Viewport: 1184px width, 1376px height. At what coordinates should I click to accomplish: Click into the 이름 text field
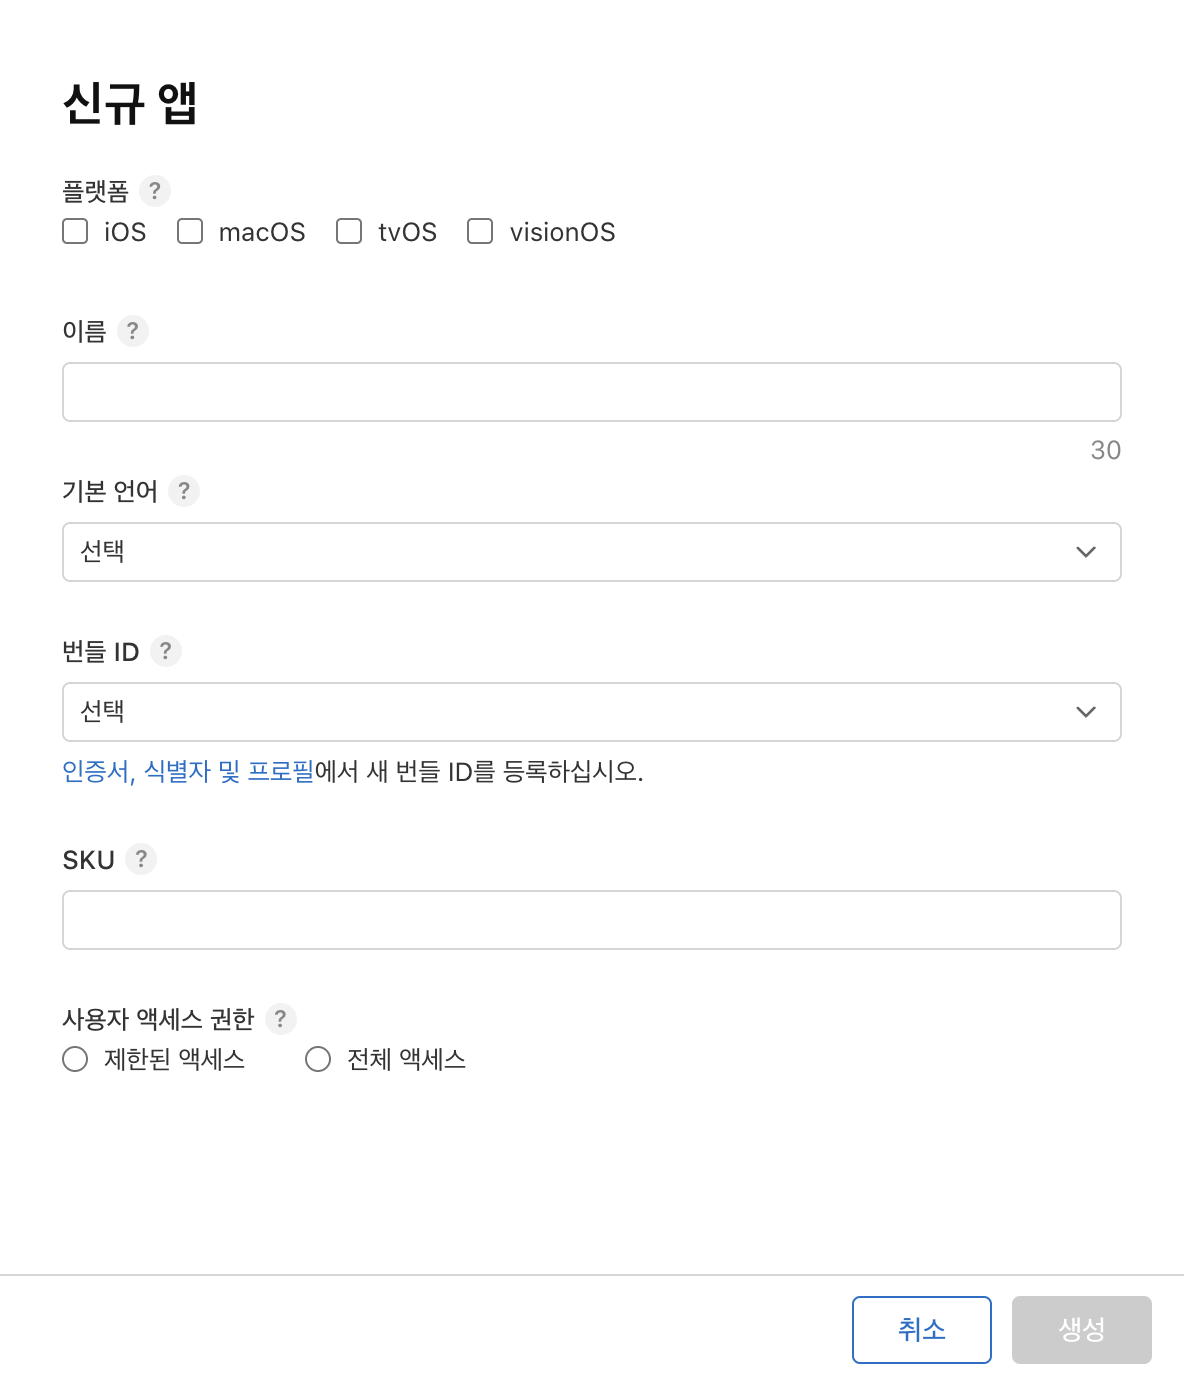[591, 392]
